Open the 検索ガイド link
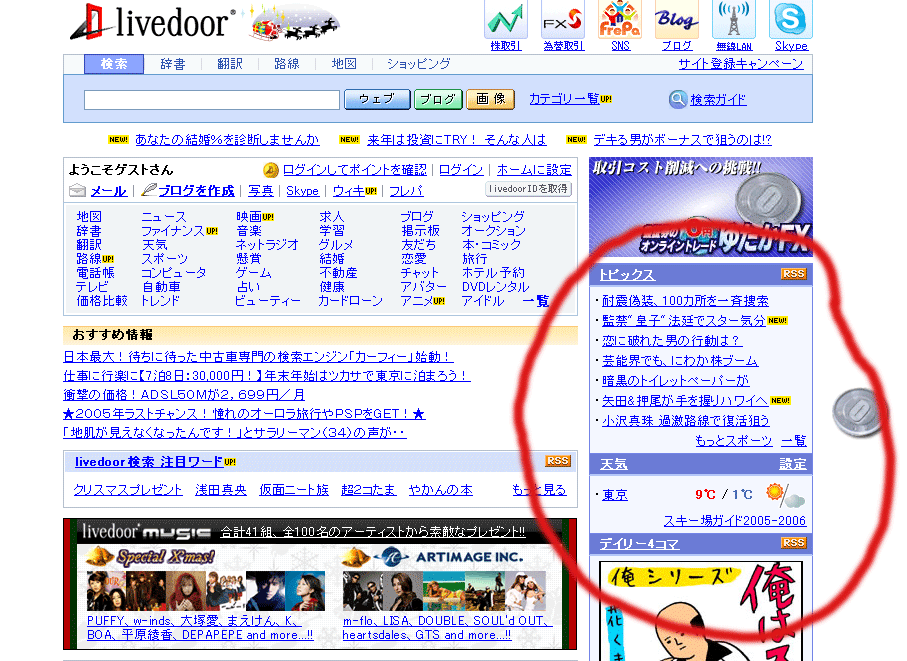Screen dimensions: 907x661 click(718, 99)
